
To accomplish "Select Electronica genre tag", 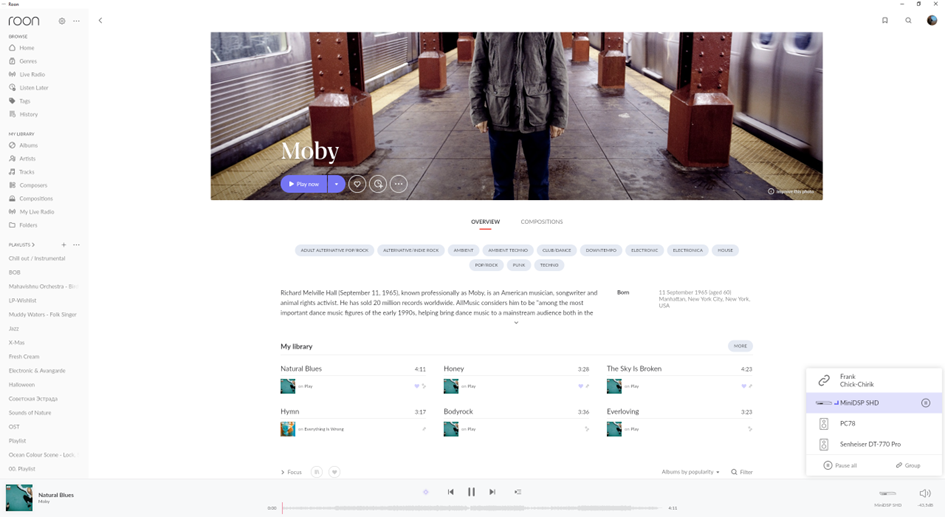I will 688,250.
